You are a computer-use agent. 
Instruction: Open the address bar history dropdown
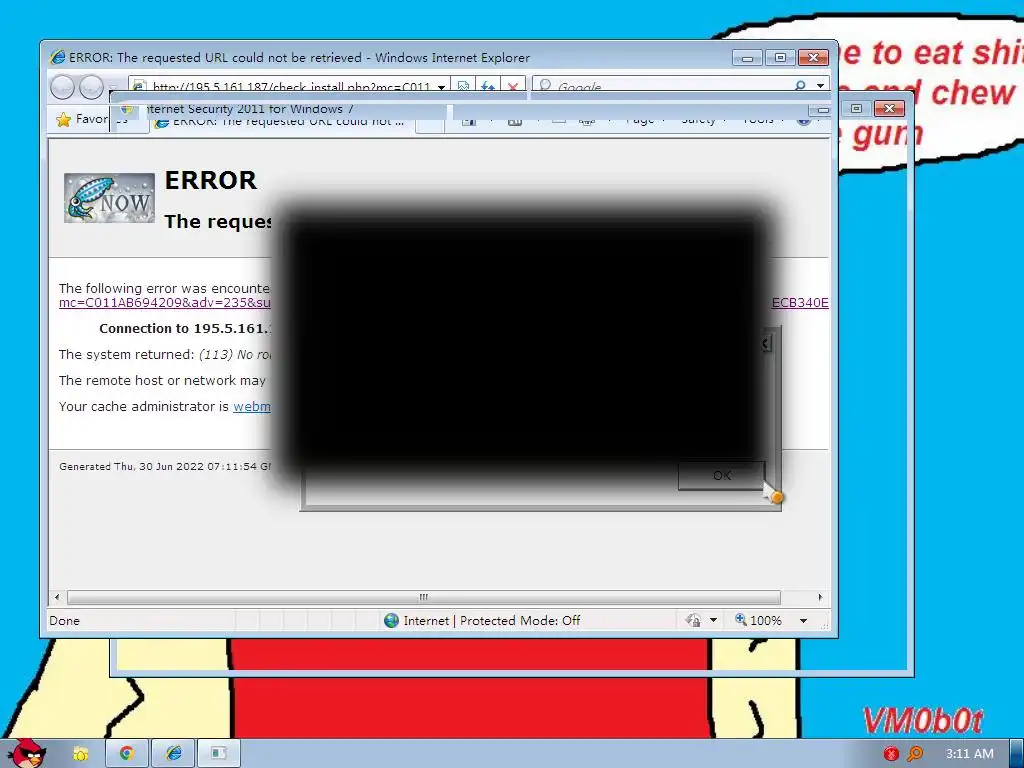click(x=441, y=86)
